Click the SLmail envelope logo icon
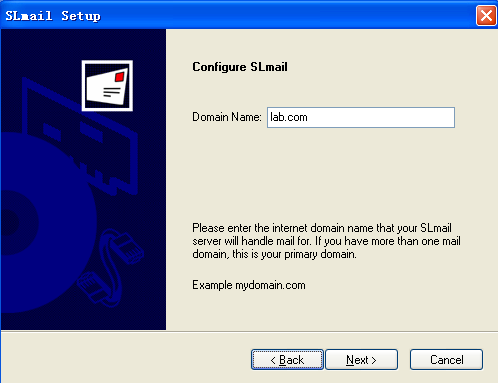The height and width of the screenshot is (383, 498). [x=107, y=86]
